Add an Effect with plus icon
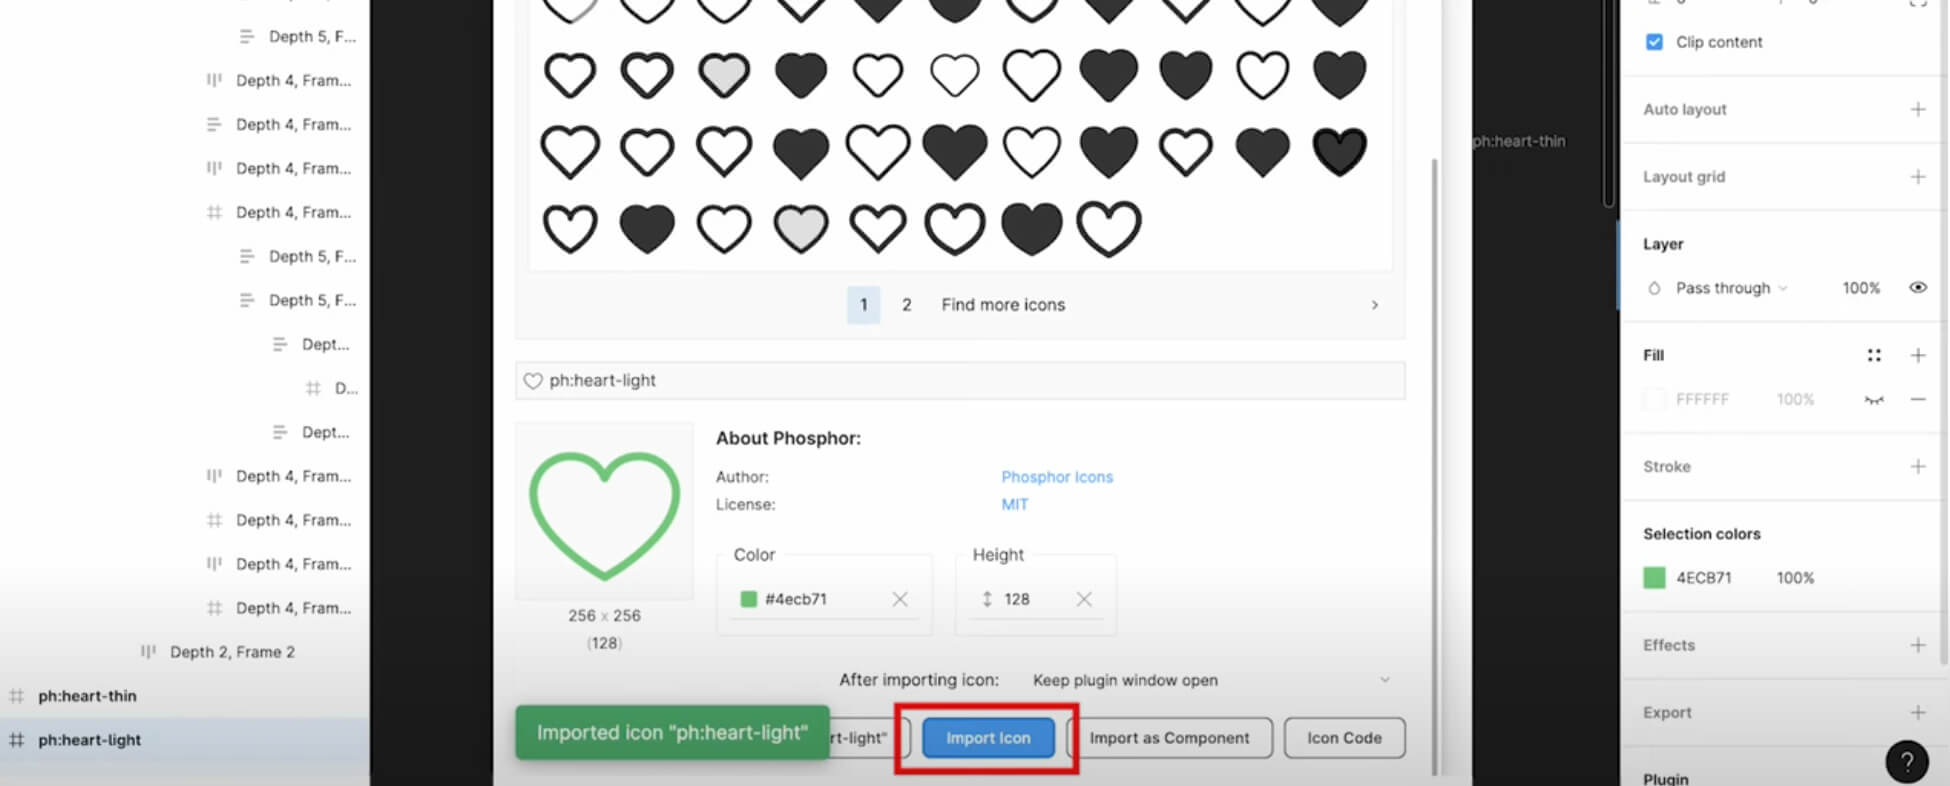 1917,645
